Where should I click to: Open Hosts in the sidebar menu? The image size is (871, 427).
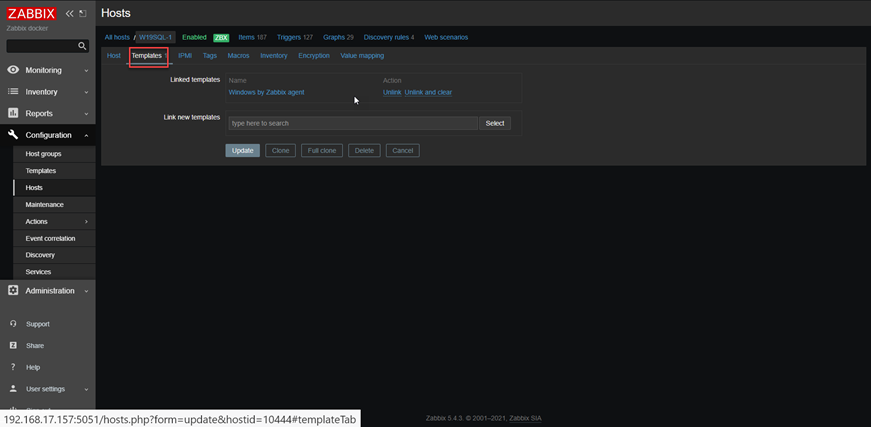[34, 188]
